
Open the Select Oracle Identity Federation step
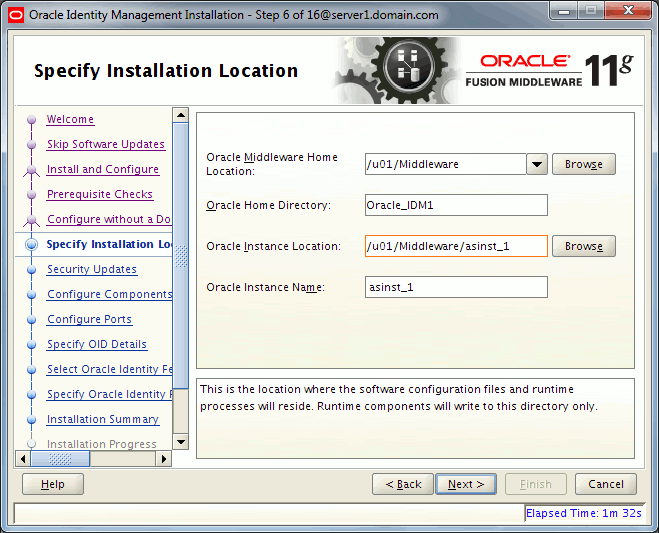click(x=109, y=369)
